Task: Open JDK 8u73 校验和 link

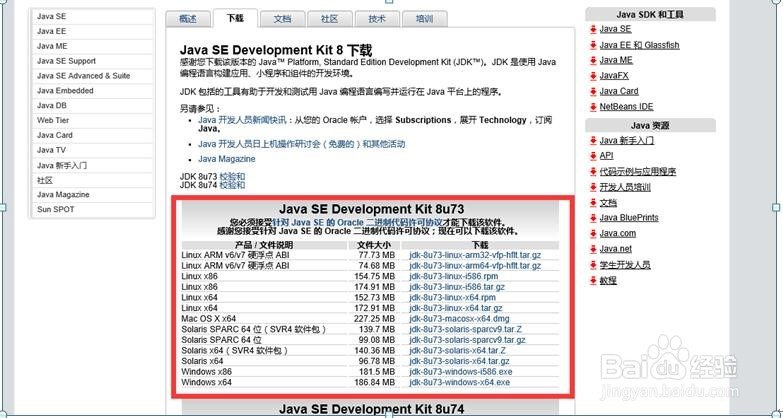Action: 232,177
